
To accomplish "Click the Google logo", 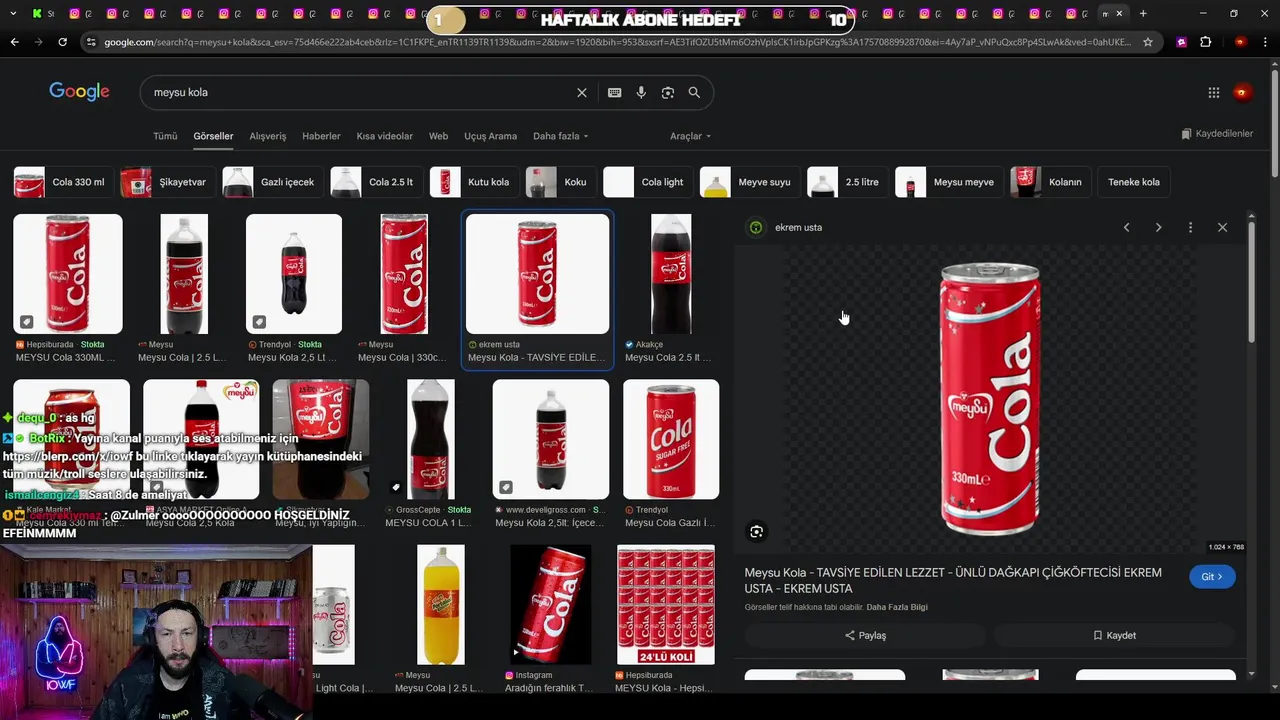I will click(x=79, y=92).
